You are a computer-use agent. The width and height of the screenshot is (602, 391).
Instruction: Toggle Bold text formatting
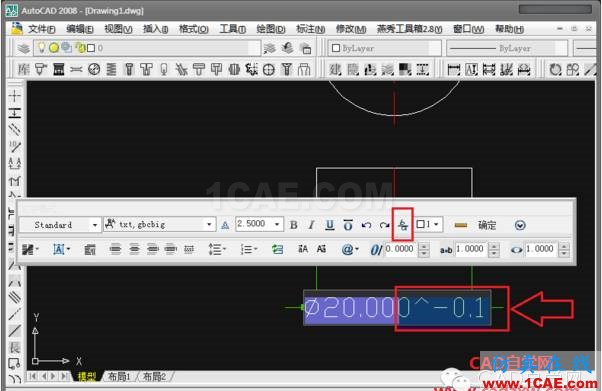[x=294, y=225]
